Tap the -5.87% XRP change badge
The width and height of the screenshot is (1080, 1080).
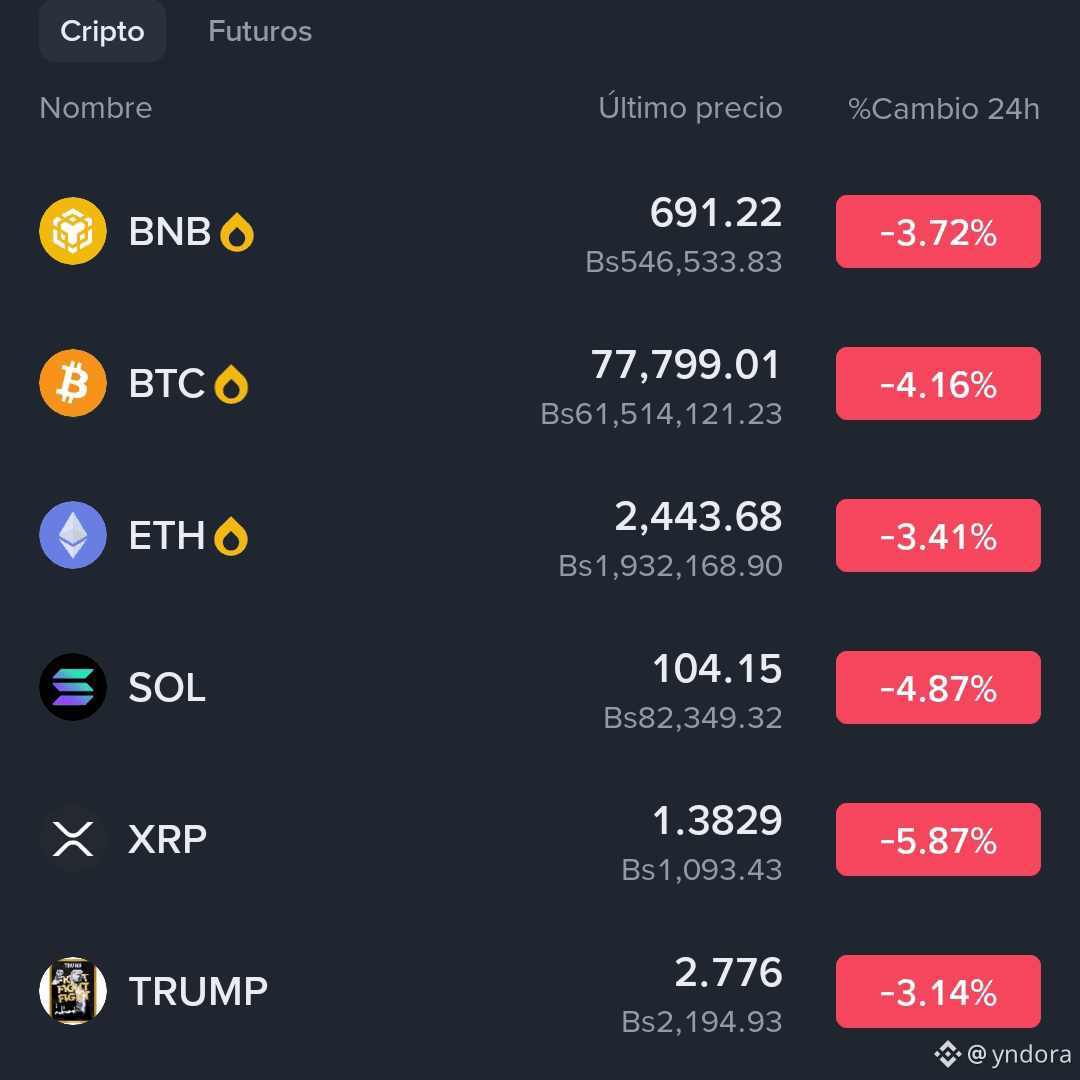(938, 840)
